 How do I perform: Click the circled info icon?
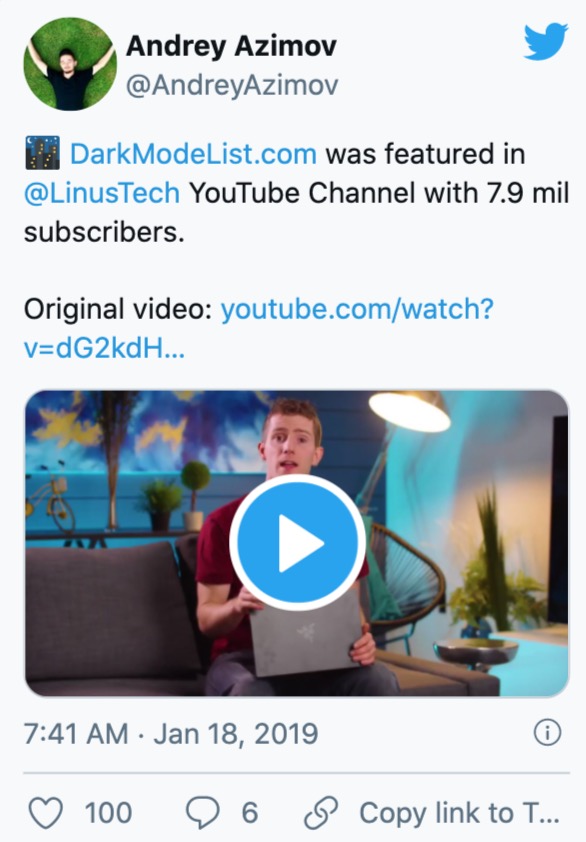click(547, 732)
